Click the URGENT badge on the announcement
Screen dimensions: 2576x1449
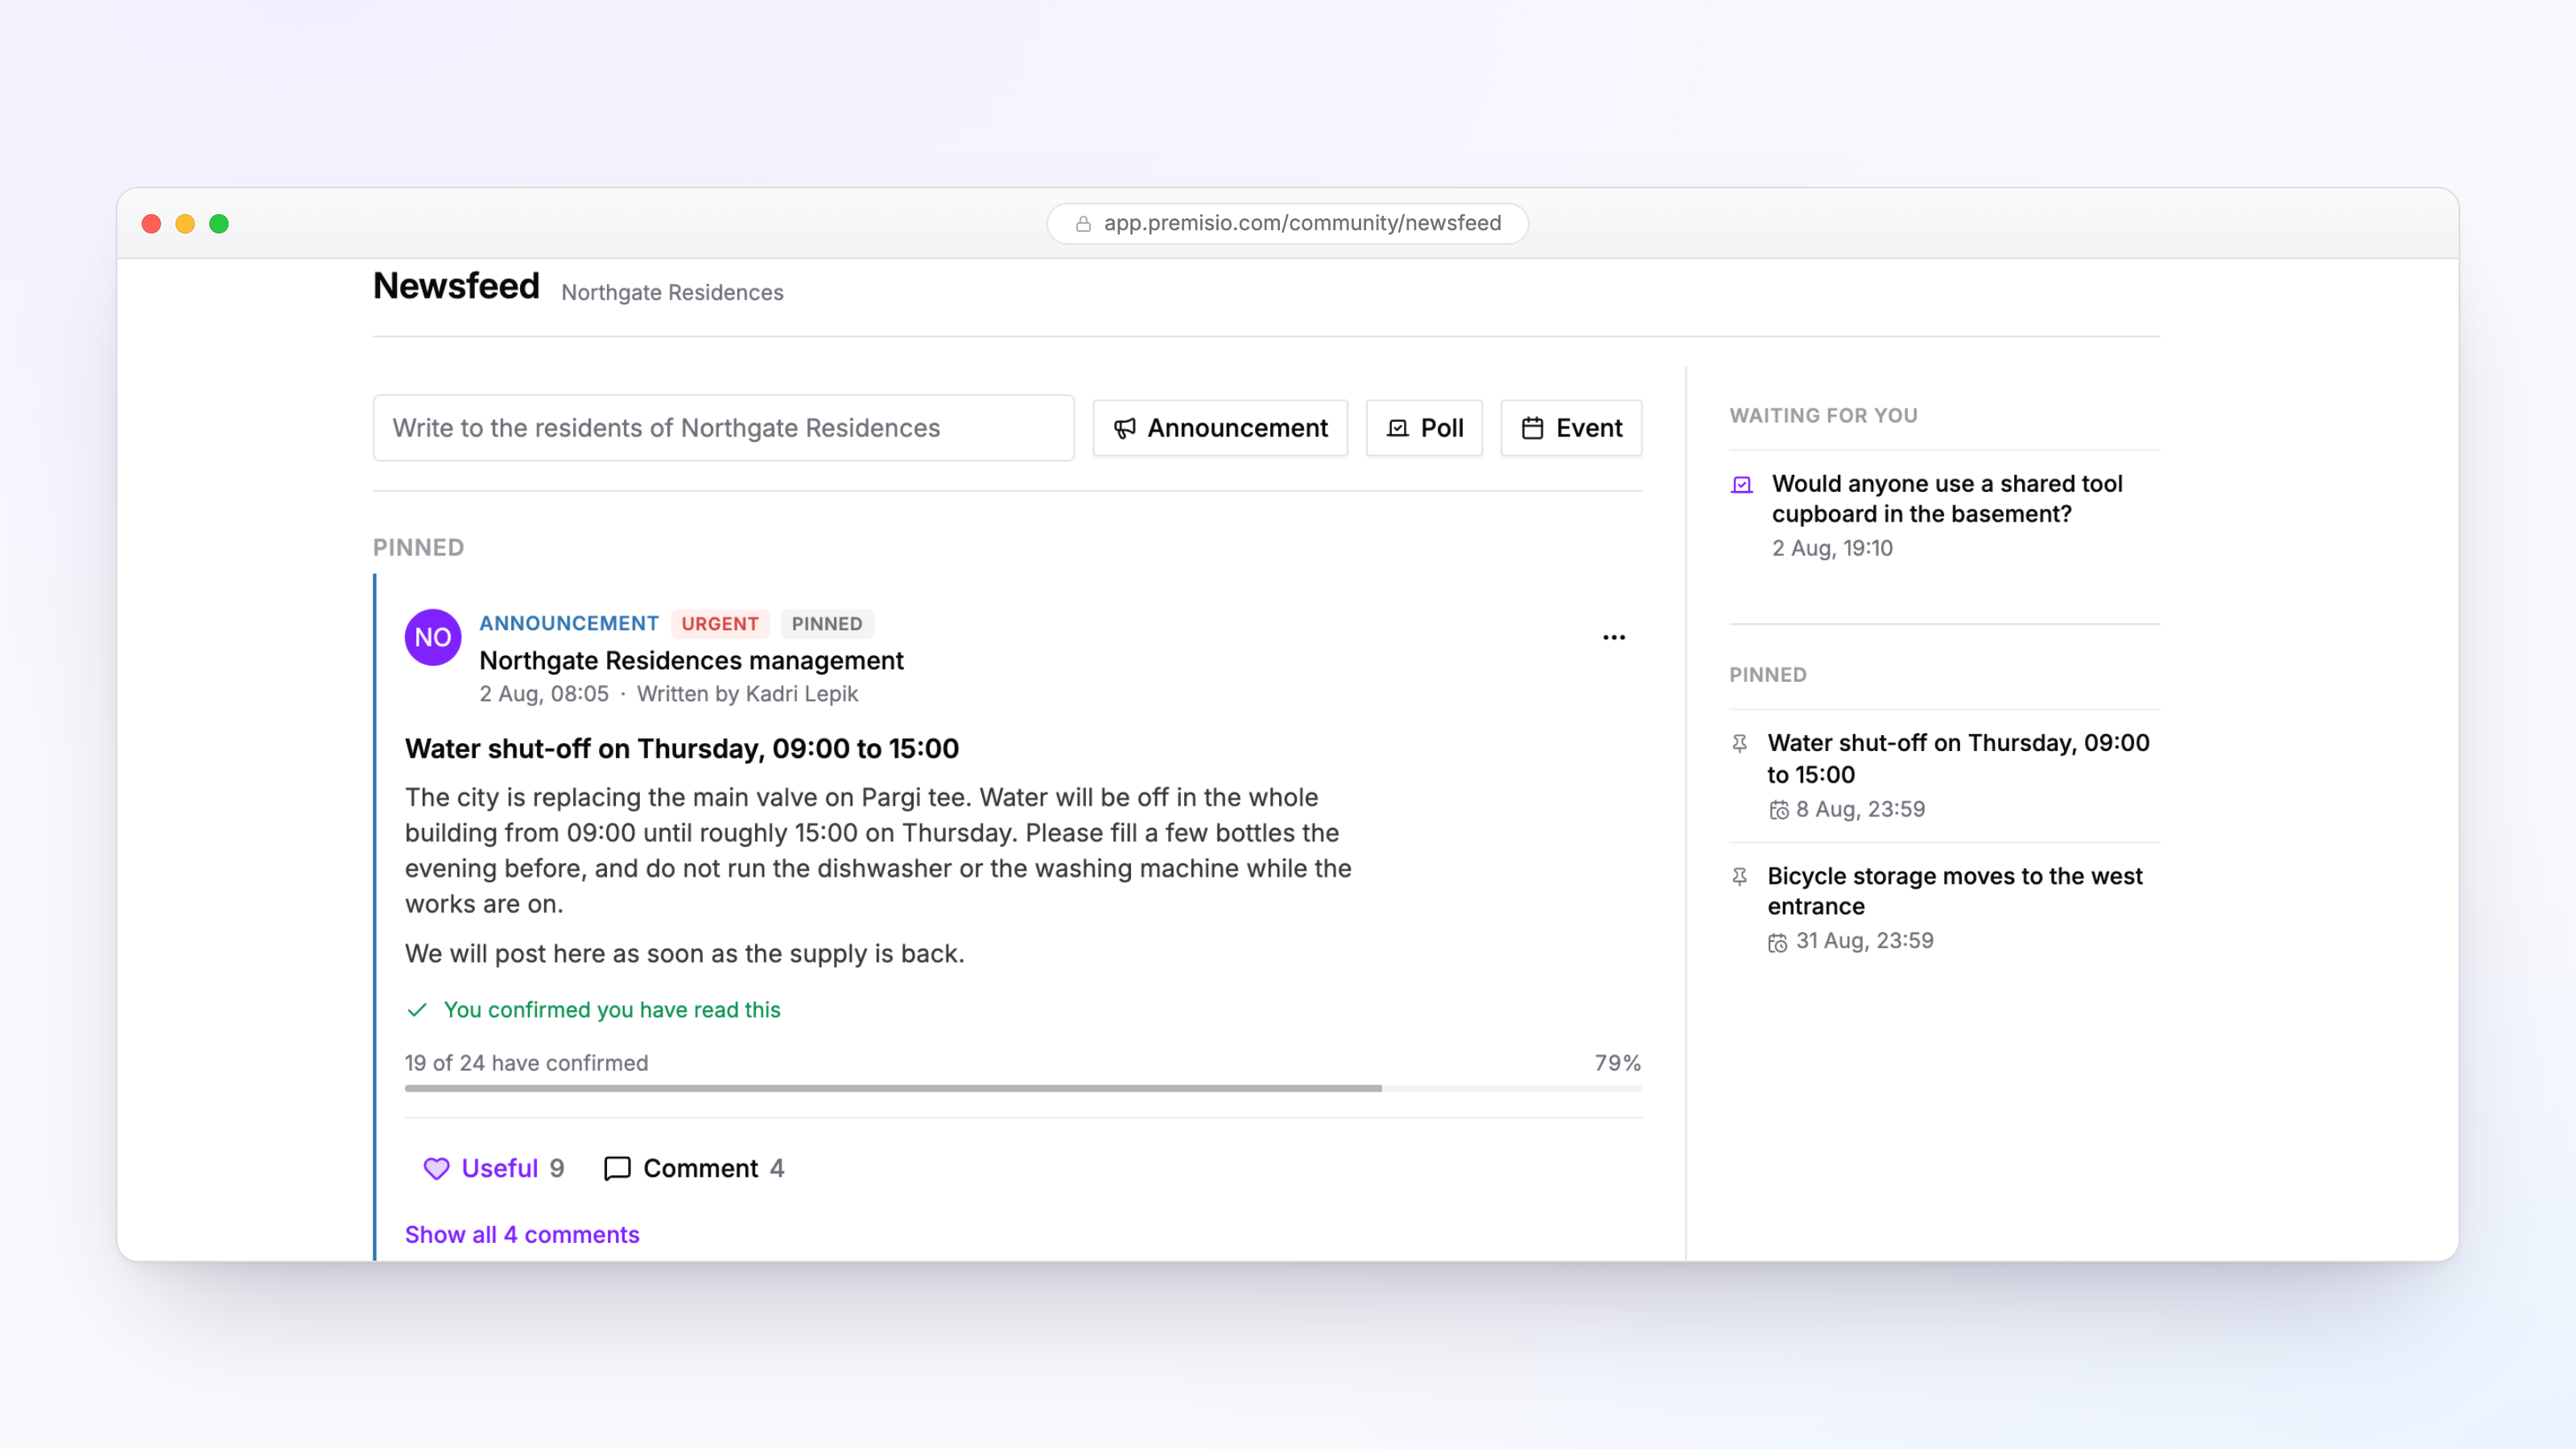(x=720, y=624)
